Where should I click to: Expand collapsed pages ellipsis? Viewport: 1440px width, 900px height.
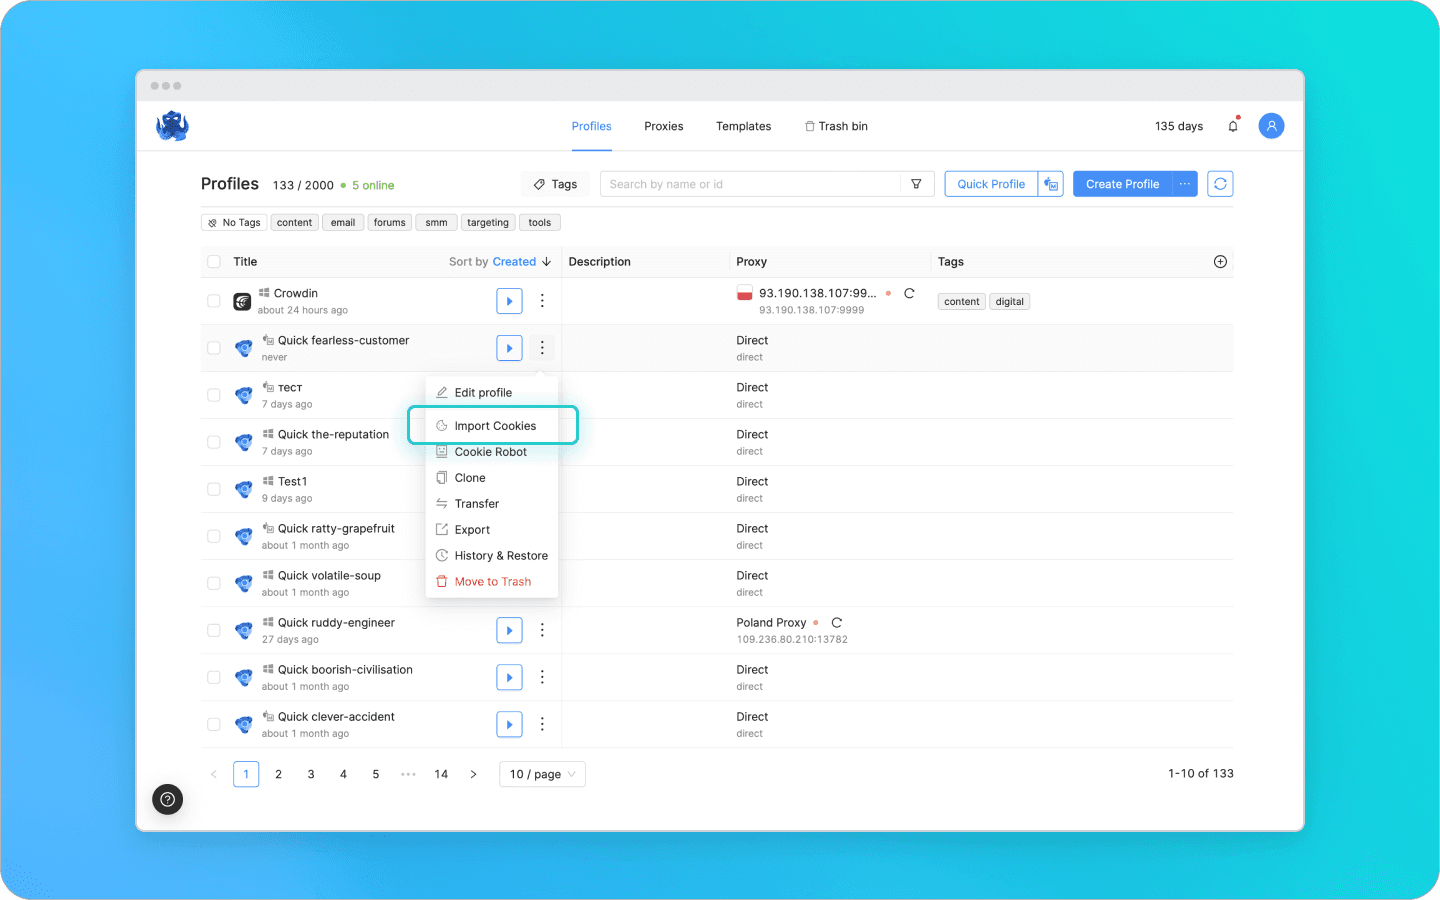click(x=408, y=774)
